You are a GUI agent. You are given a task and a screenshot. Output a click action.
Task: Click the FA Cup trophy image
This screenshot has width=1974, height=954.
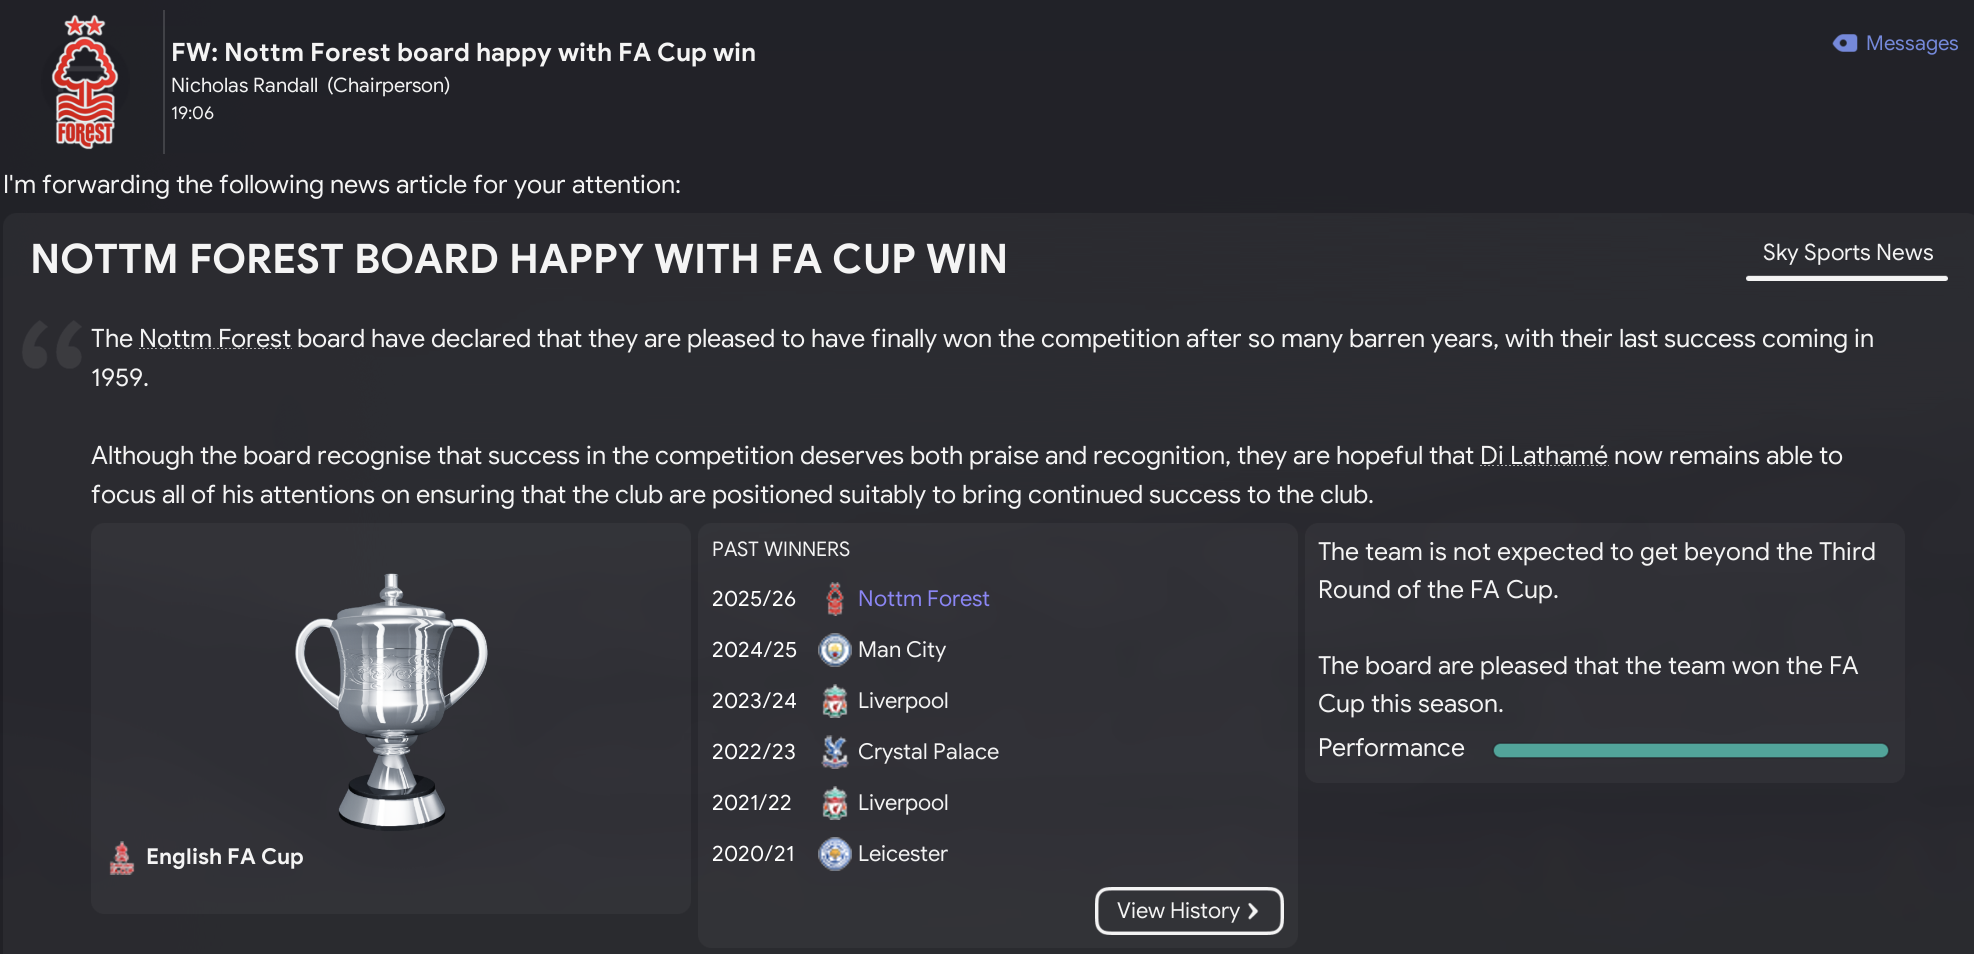click(391, 700)
